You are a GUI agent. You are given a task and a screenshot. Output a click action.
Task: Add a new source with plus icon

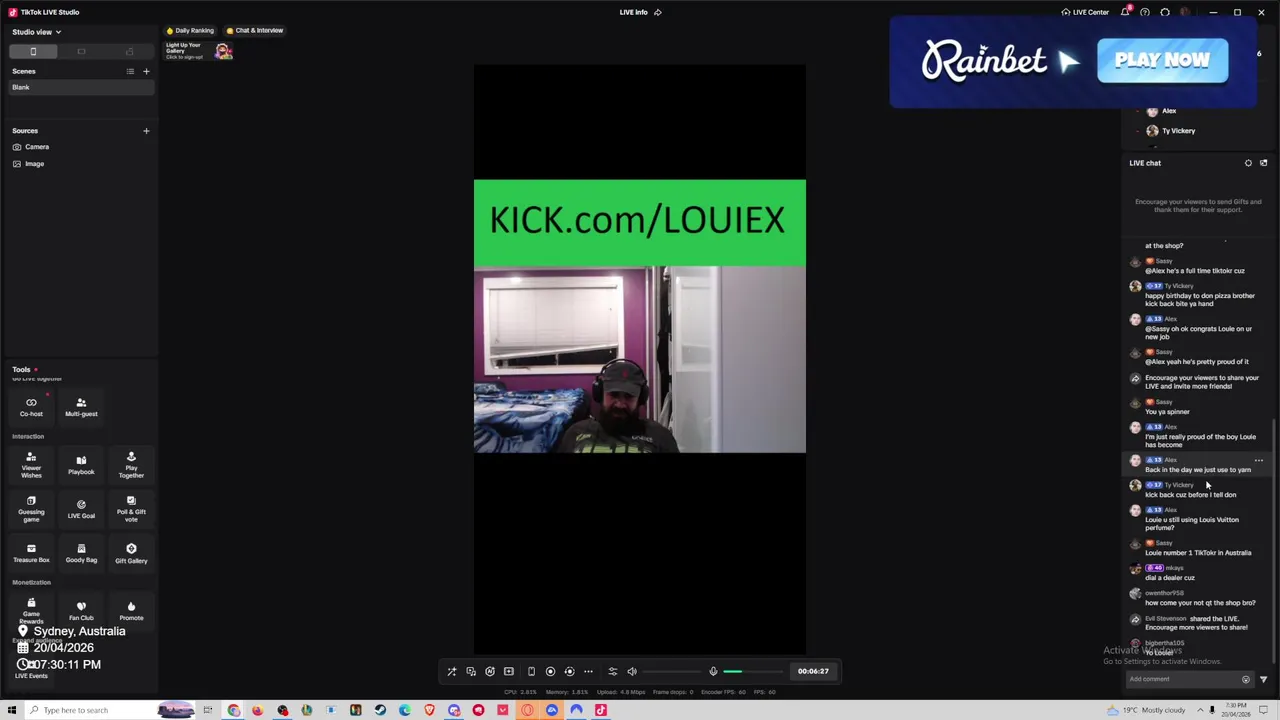(146, 131)
